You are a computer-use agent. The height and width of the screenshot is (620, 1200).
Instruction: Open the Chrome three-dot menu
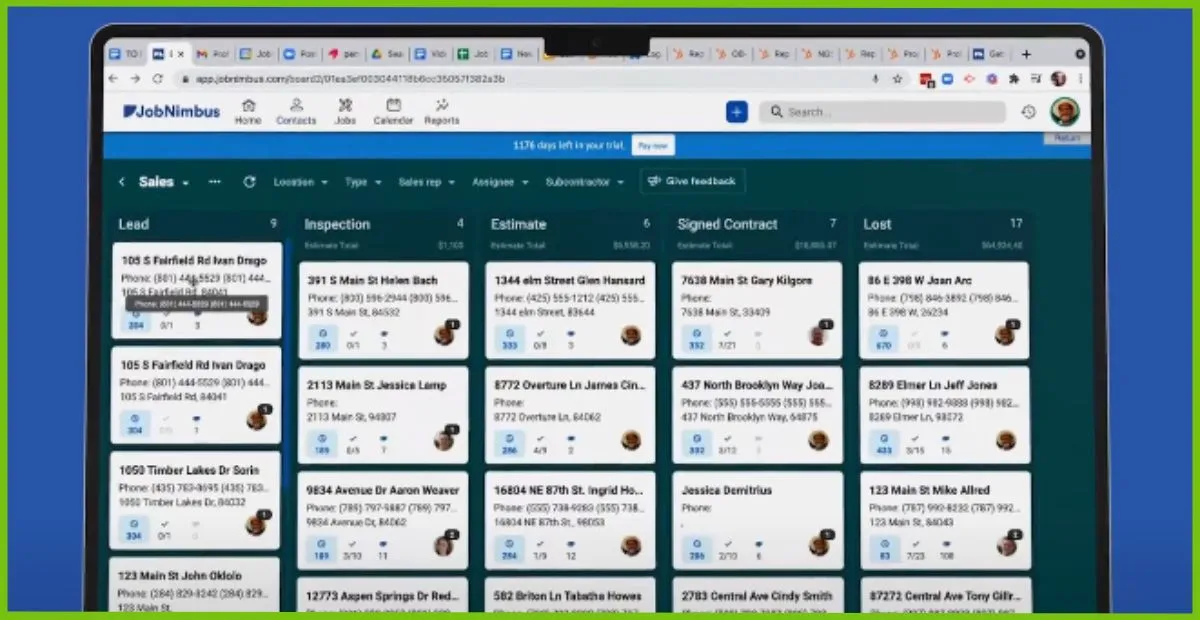(x=1080, y=78)
